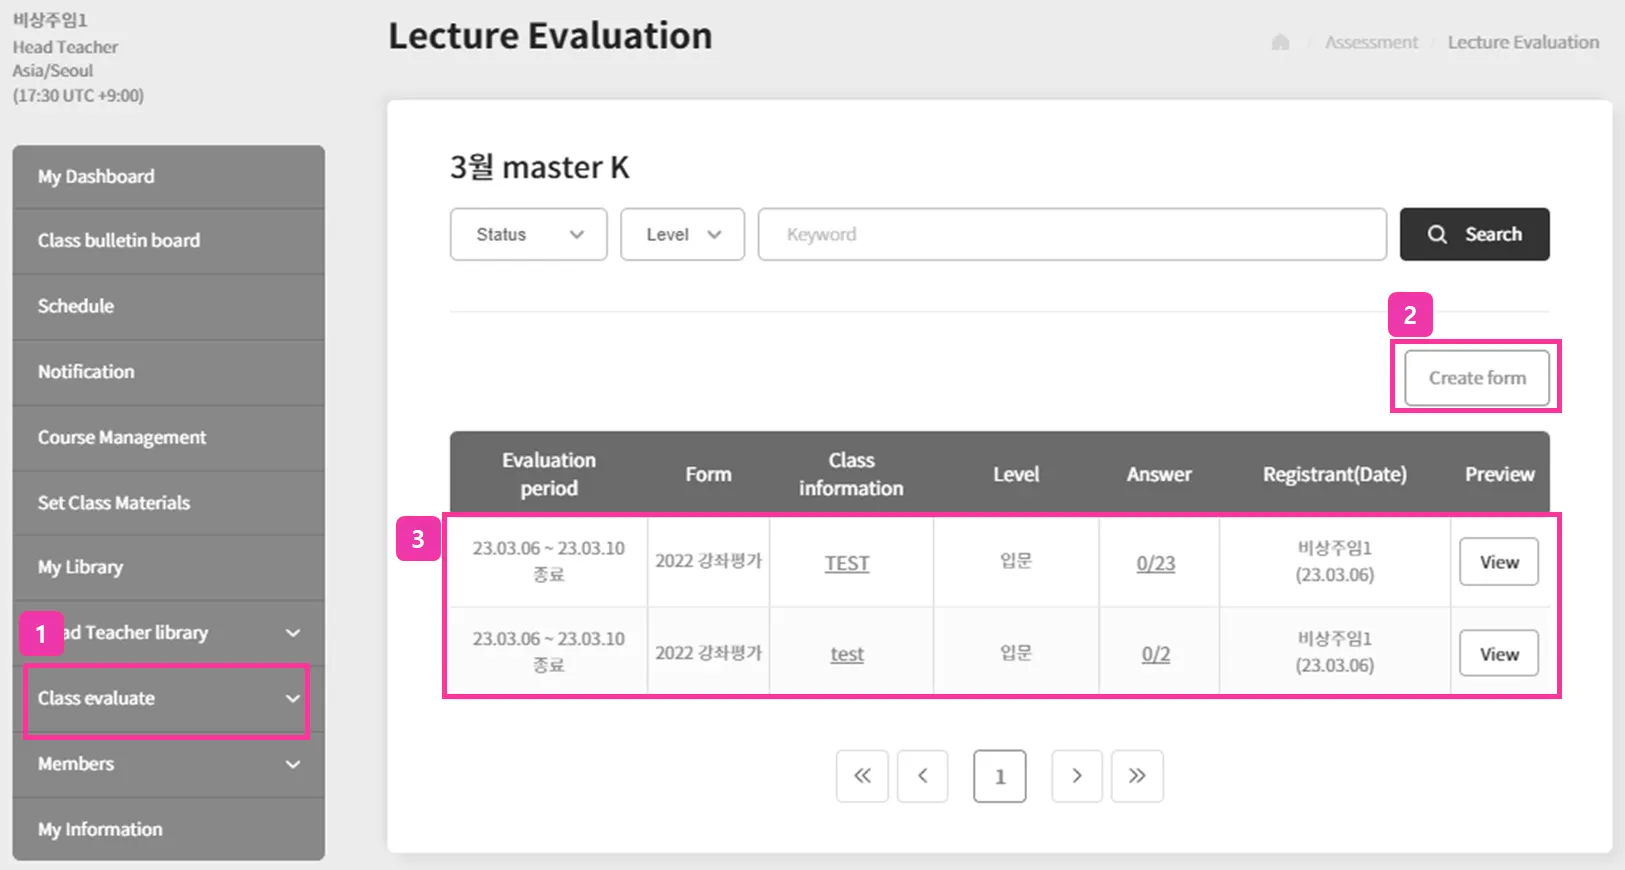Open the Status dropdown filter
1625x870 pixels.
point(528,234)
